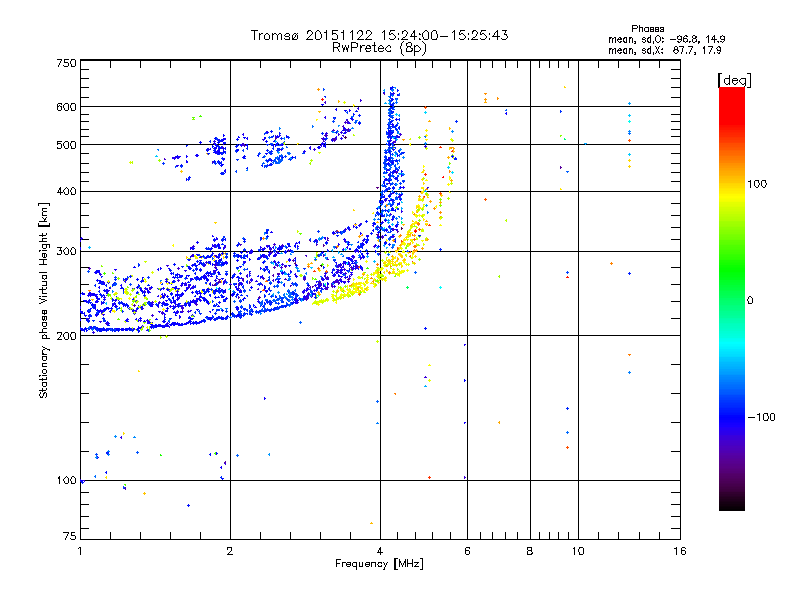Image resolution: width=800 pixels, height=600 pixels.
Task: Select the 'RwPretec (8p)' subtitle text
Action: pos(379,48)
